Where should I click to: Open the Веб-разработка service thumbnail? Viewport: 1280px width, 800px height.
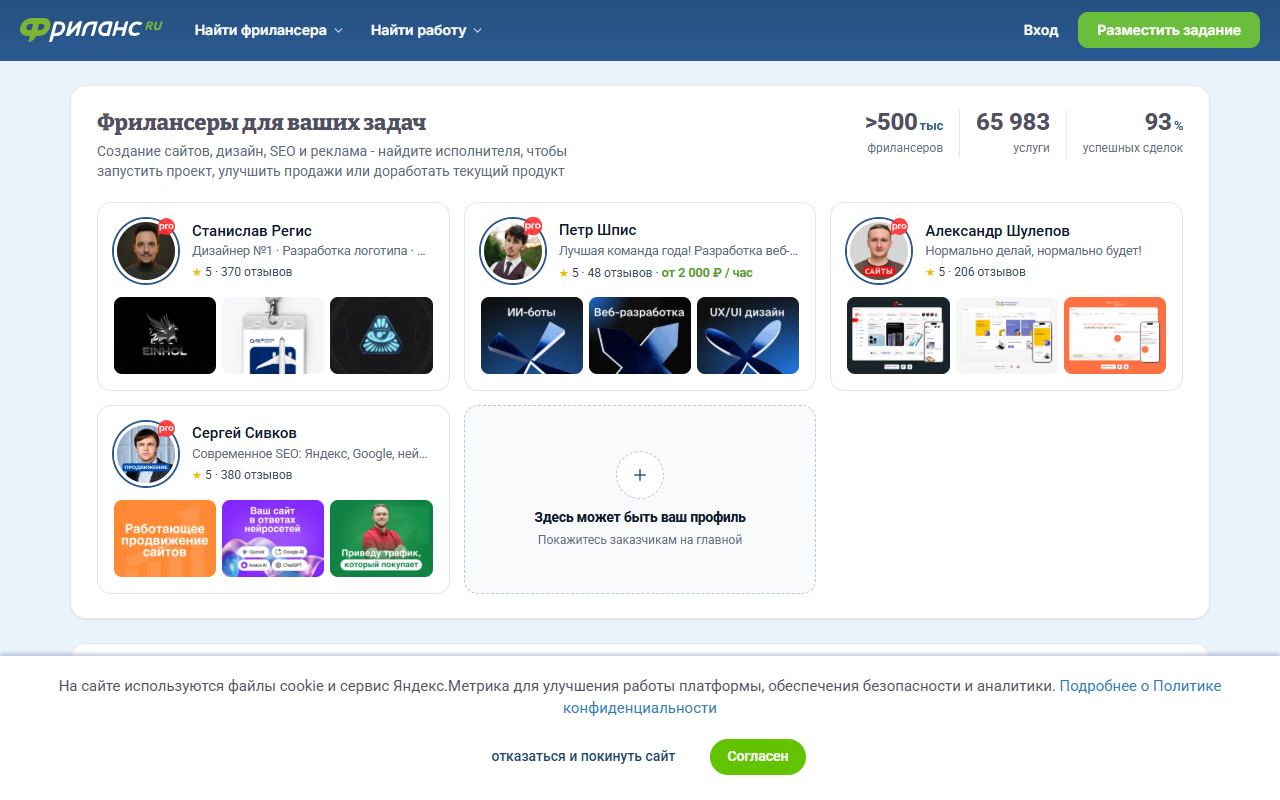point(640,335)
